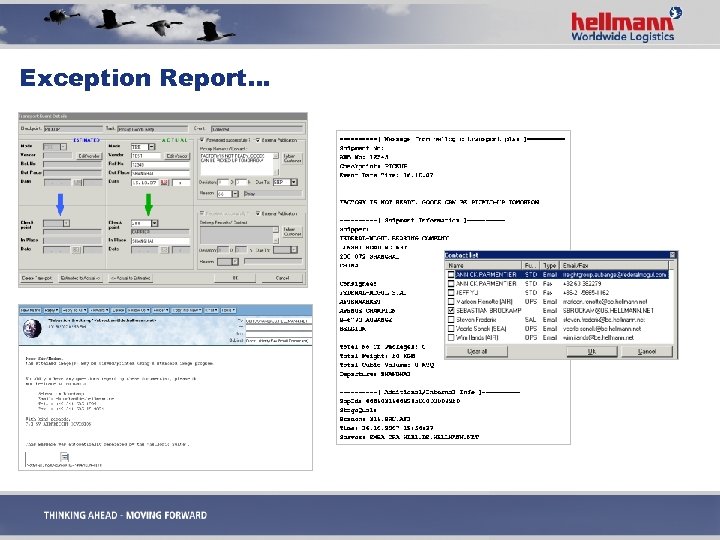Toggle upper Processed successfully checkbox

click(202, 140)
